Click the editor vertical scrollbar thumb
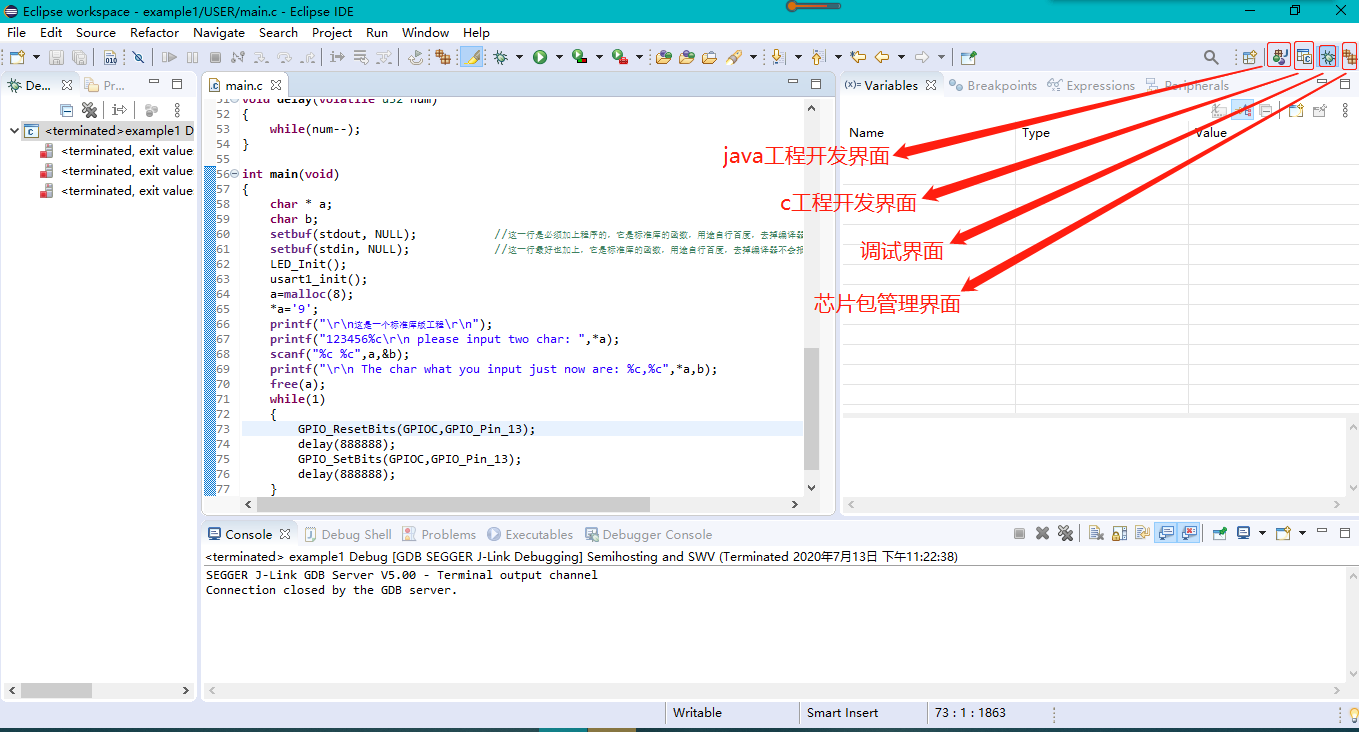Image resolution: width=1359 pixels, height=732 pixels. (x=811, y=408)
